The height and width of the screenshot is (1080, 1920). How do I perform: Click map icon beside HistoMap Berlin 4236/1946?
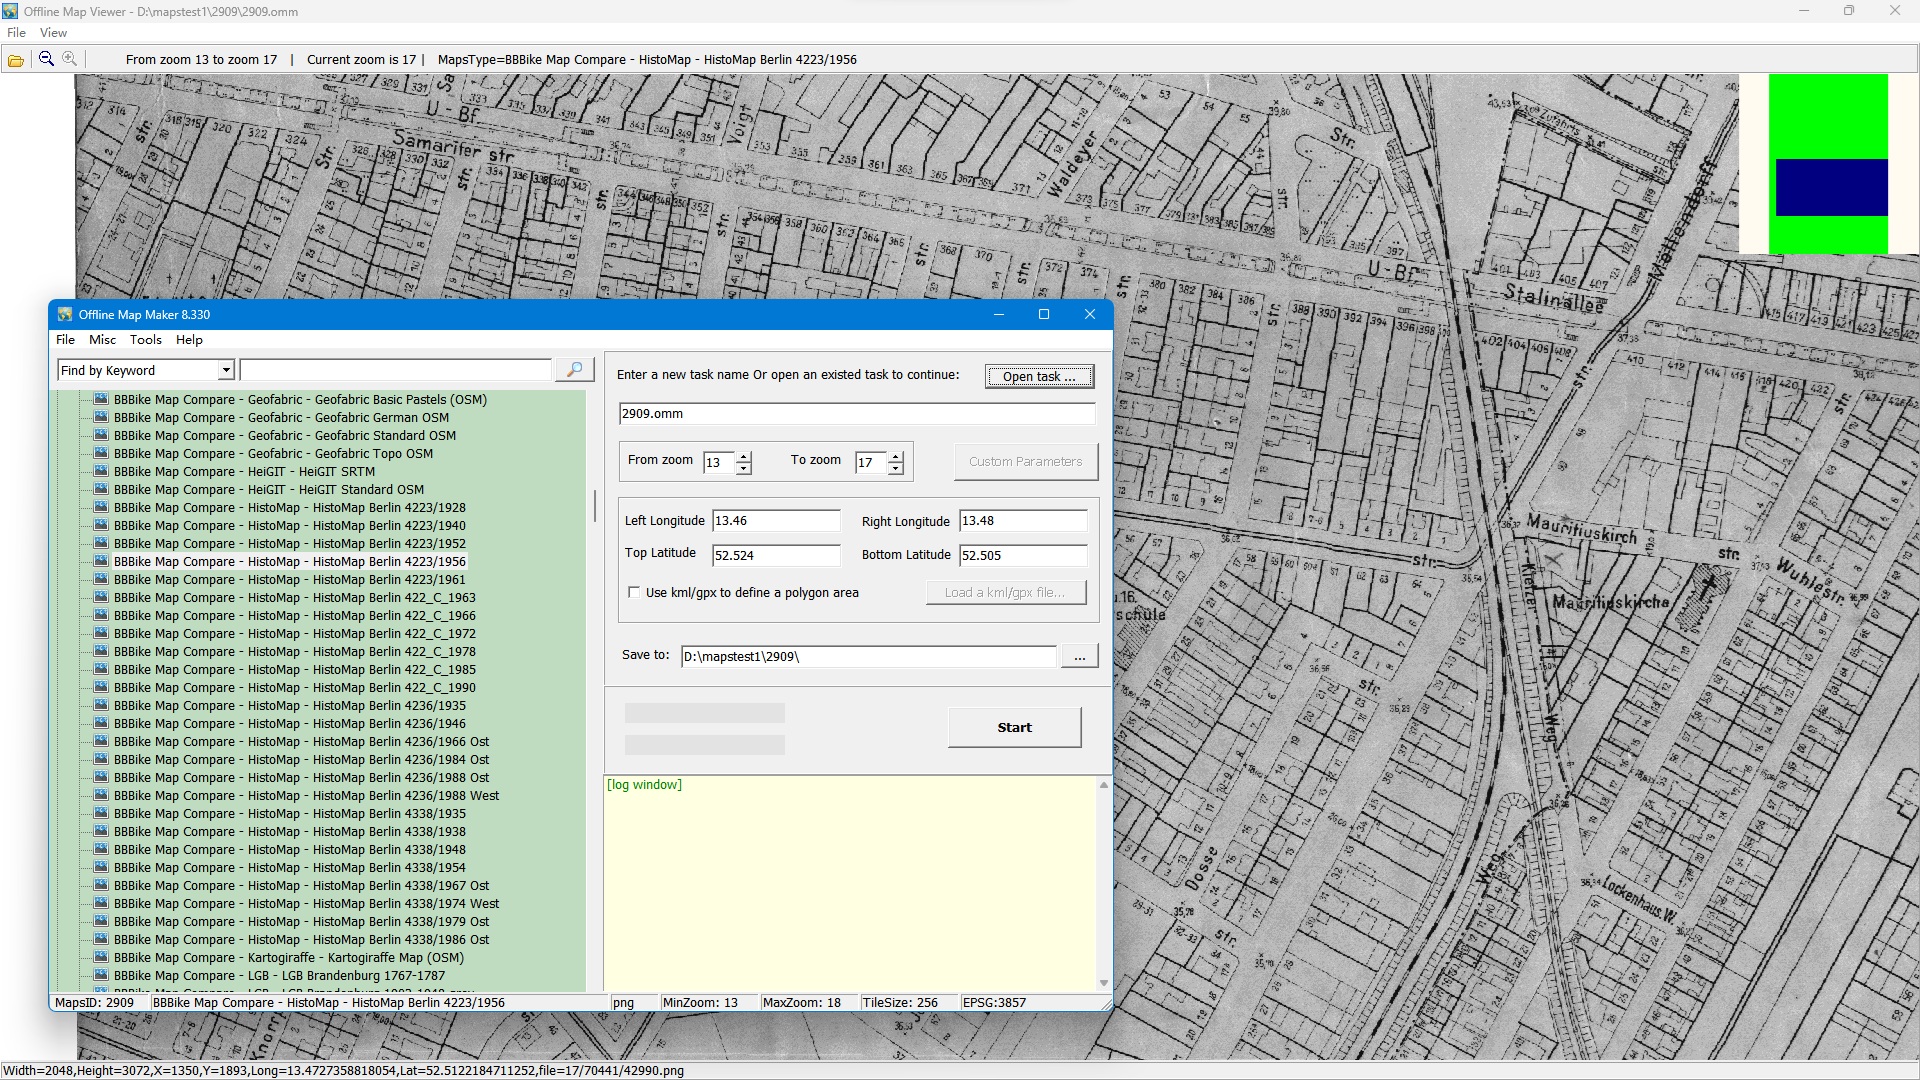pyautogui.click(x=101, y=723)
